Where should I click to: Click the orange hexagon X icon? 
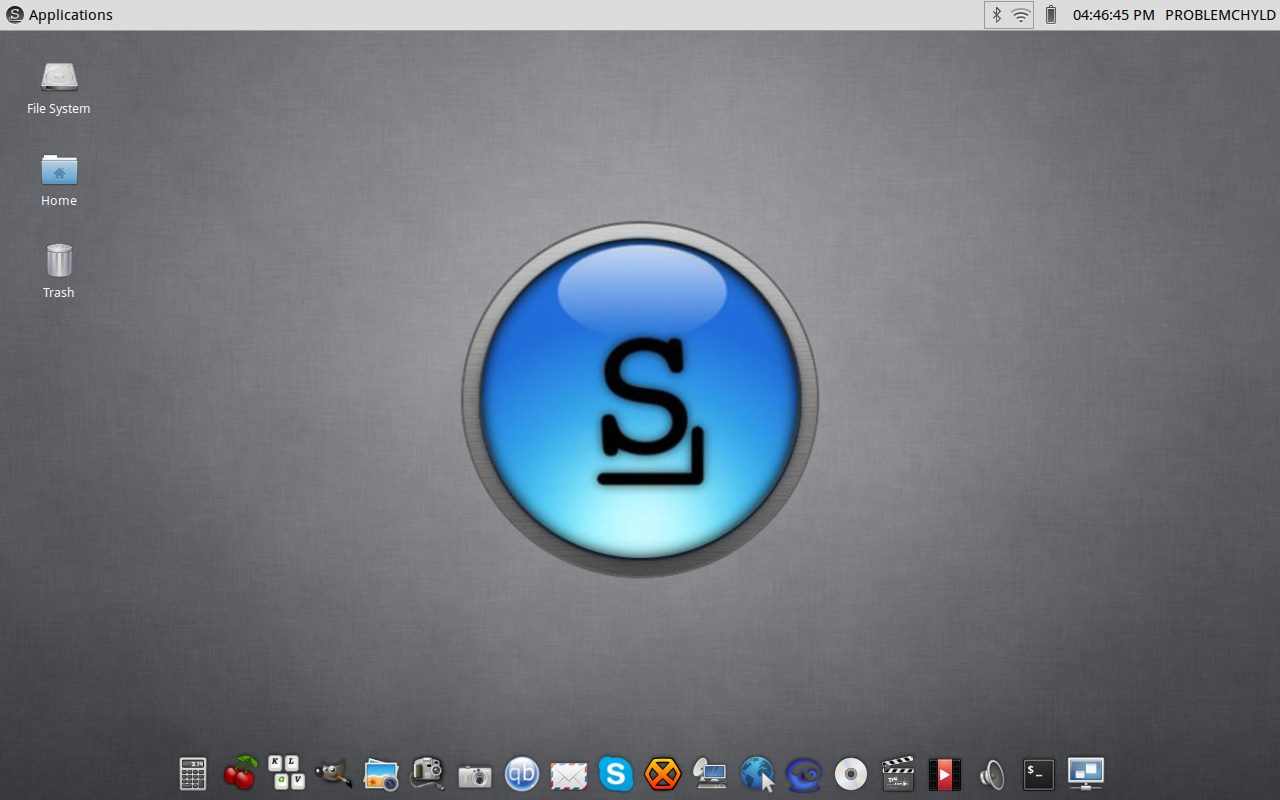click(x=663, y=774)
